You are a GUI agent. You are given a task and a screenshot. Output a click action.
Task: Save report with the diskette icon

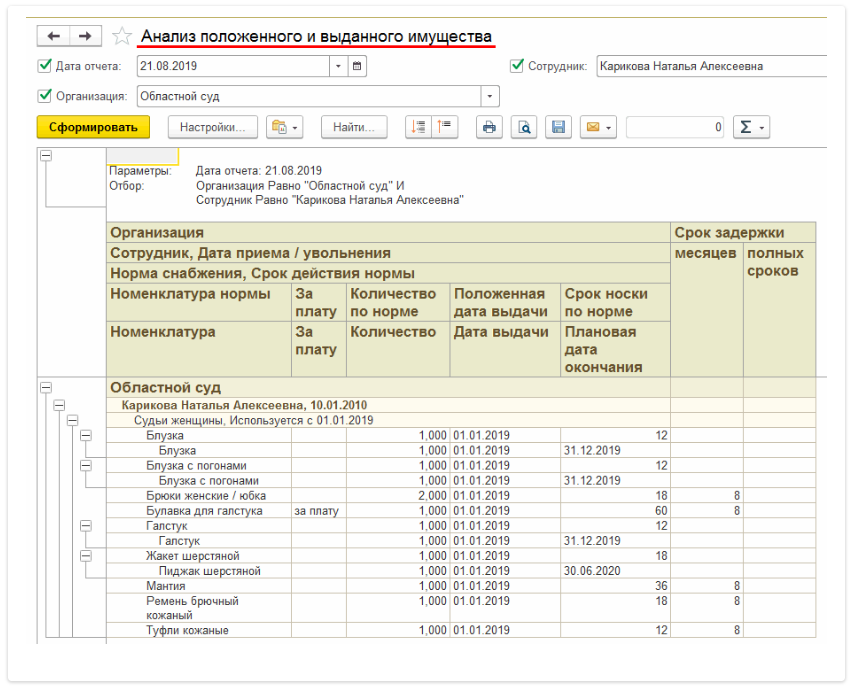coord(559,127)
